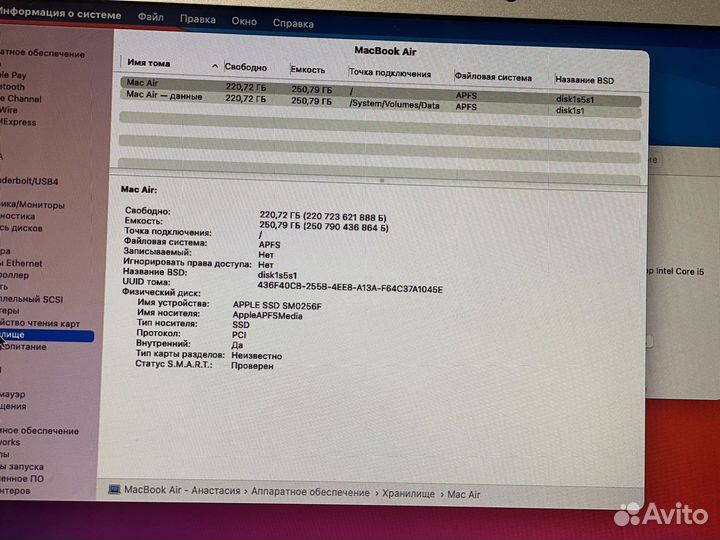This screenshot has height=540, width=720.
Task: Select the Bluetooth sidebar item
Action: (12, 87)
